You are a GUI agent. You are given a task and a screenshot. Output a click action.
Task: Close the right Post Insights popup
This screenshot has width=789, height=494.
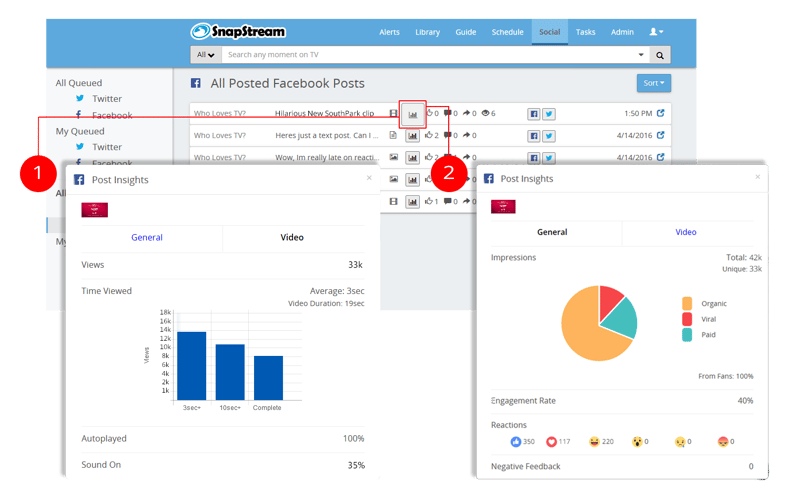coord(757,177)
